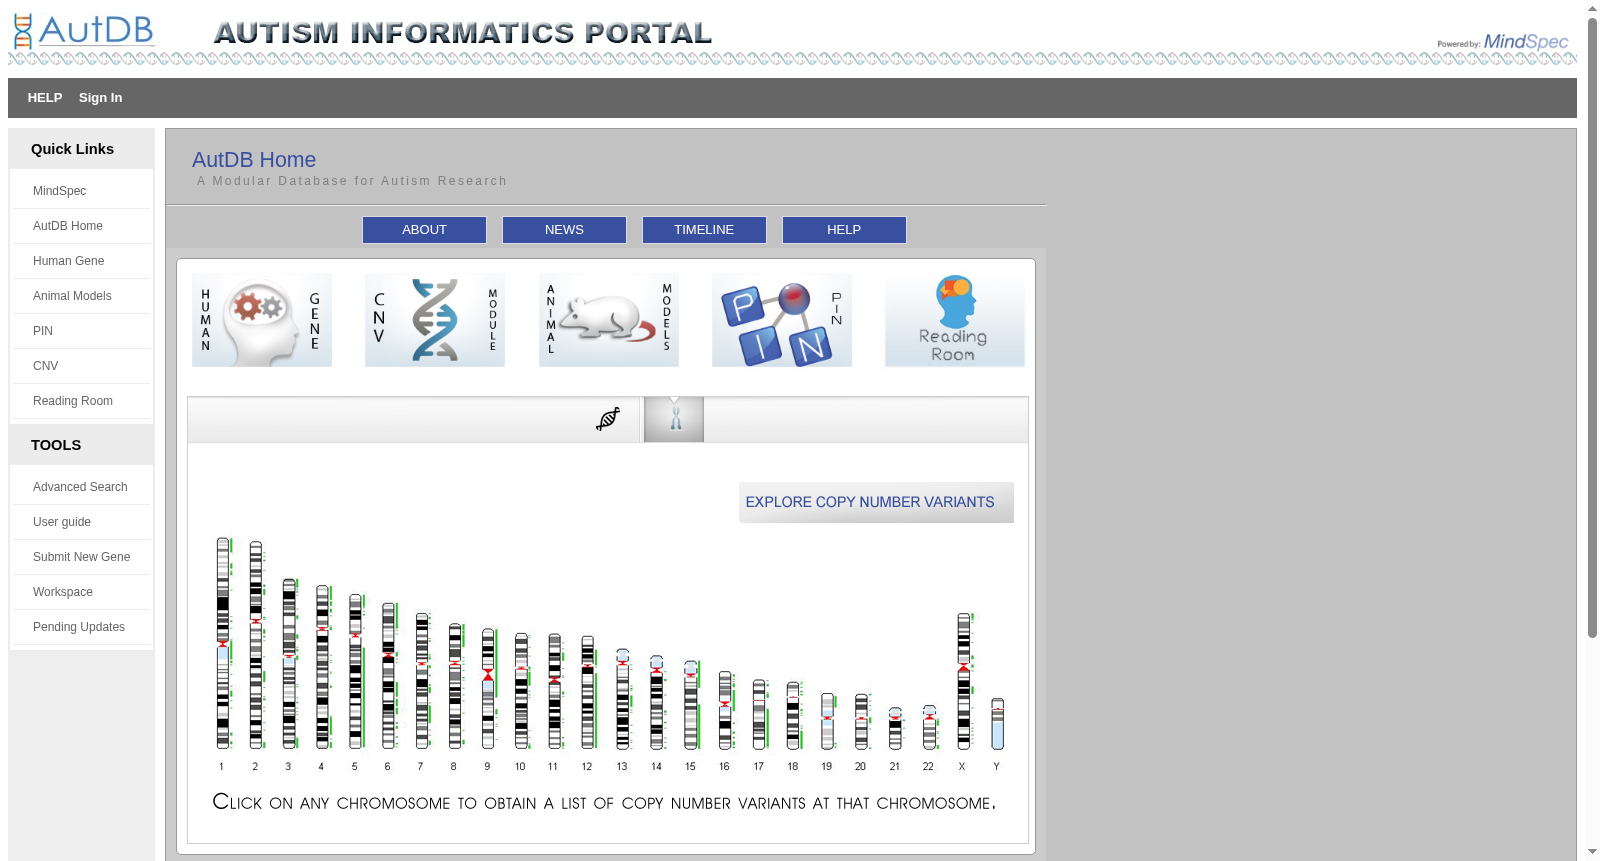Select chromosome 6 ideogram
Image resolution: width=1600 pixels, height=861 pixels.
388,676
